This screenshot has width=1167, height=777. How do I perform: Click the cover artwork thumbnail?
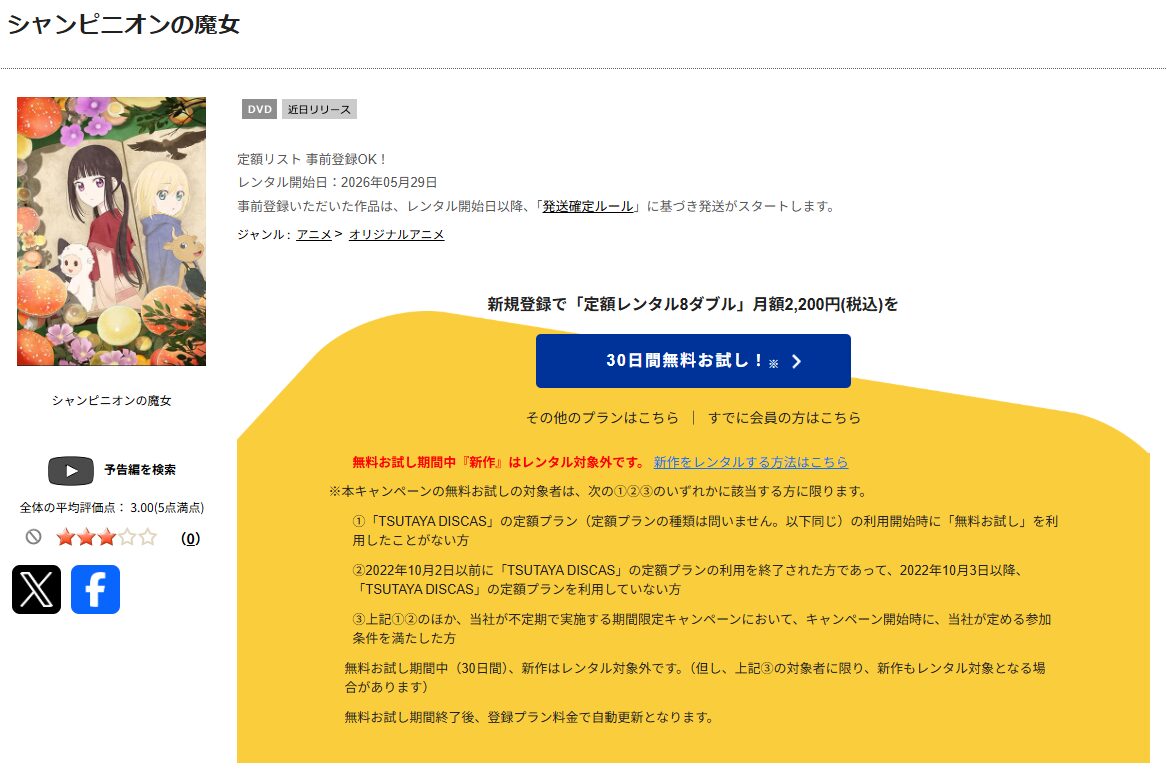(x=110, y=231)
